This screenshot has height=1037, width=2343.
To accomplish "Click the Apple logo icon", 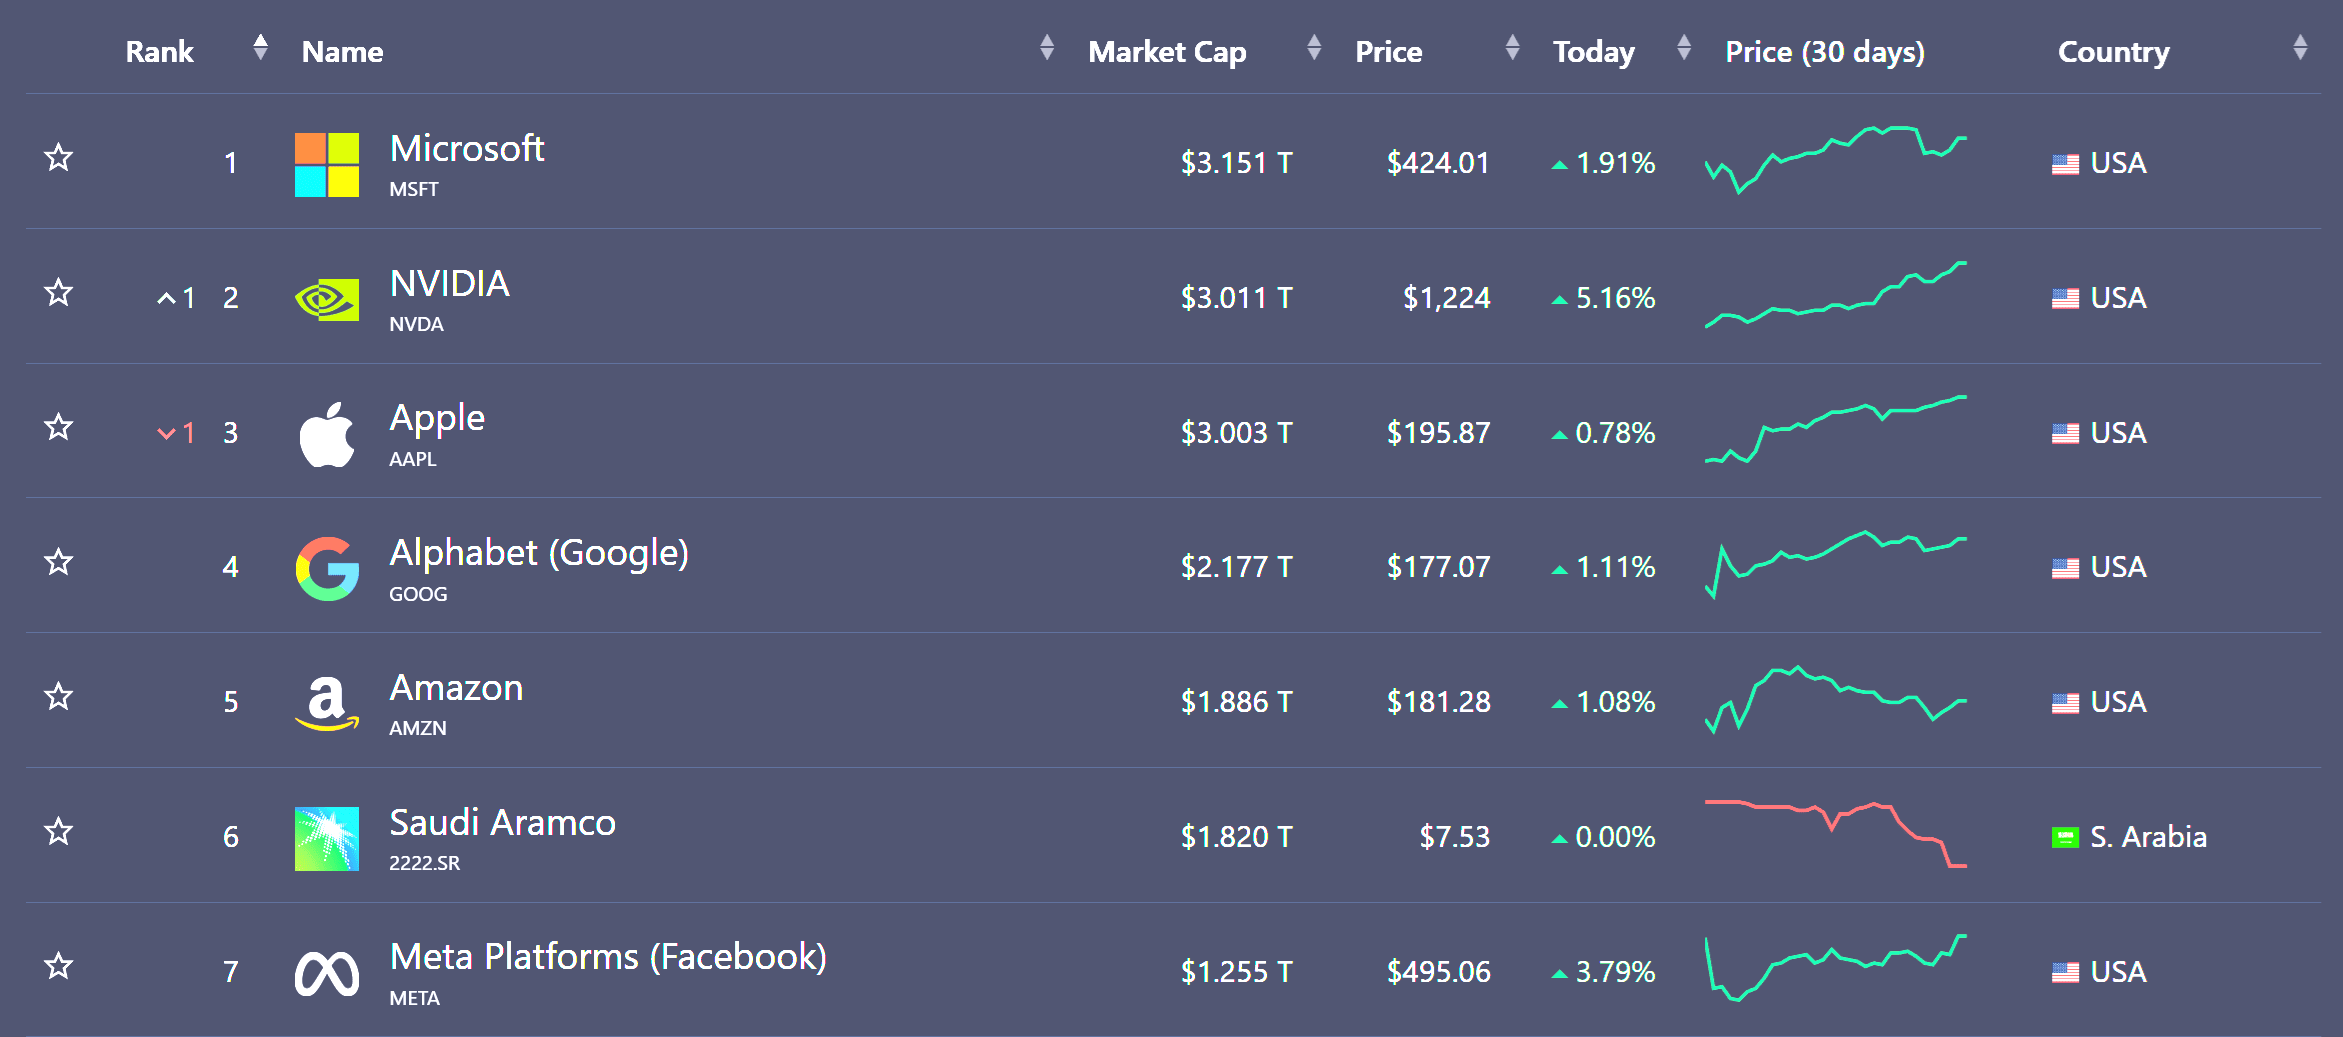I will point(327,434).
